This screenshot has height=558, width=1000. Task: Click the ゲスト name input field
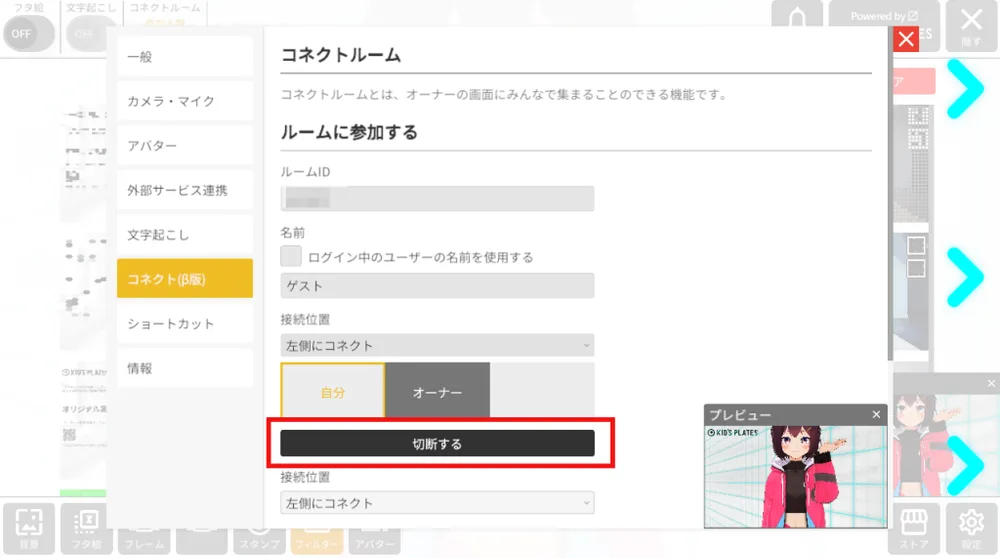coord(438,286)
